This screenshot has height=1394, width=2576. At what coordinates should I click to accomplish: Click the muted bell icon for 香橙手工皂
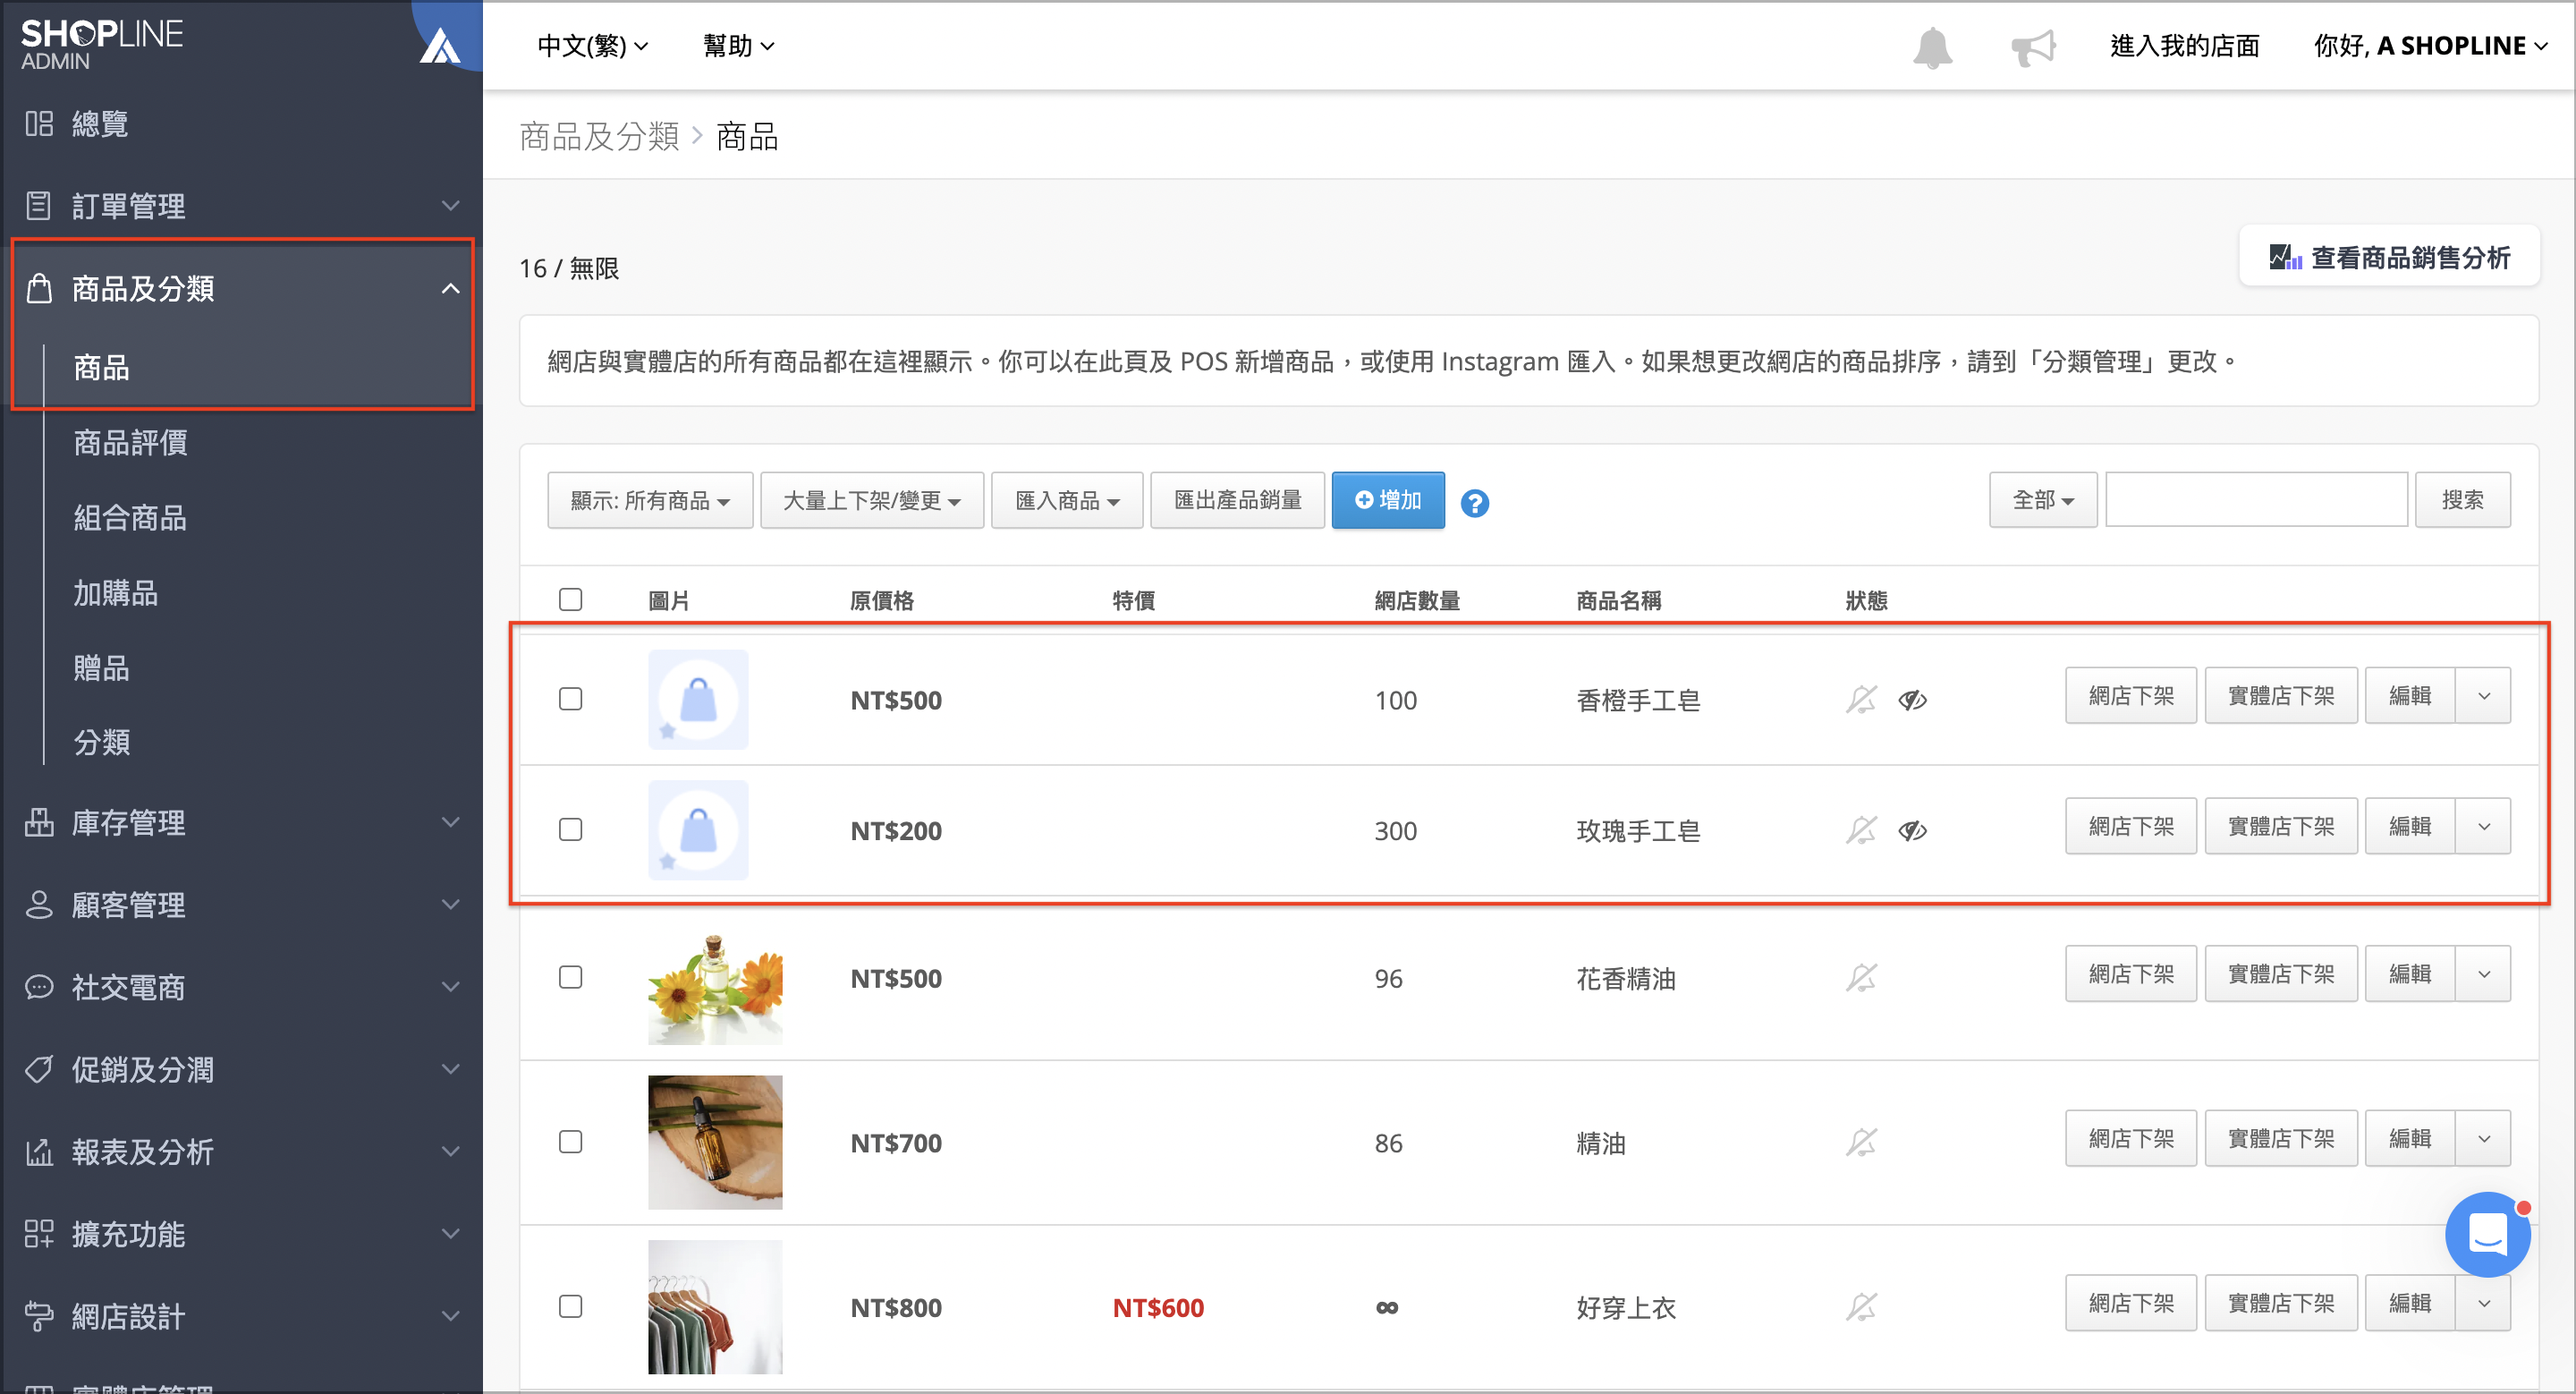[1861, 699]
